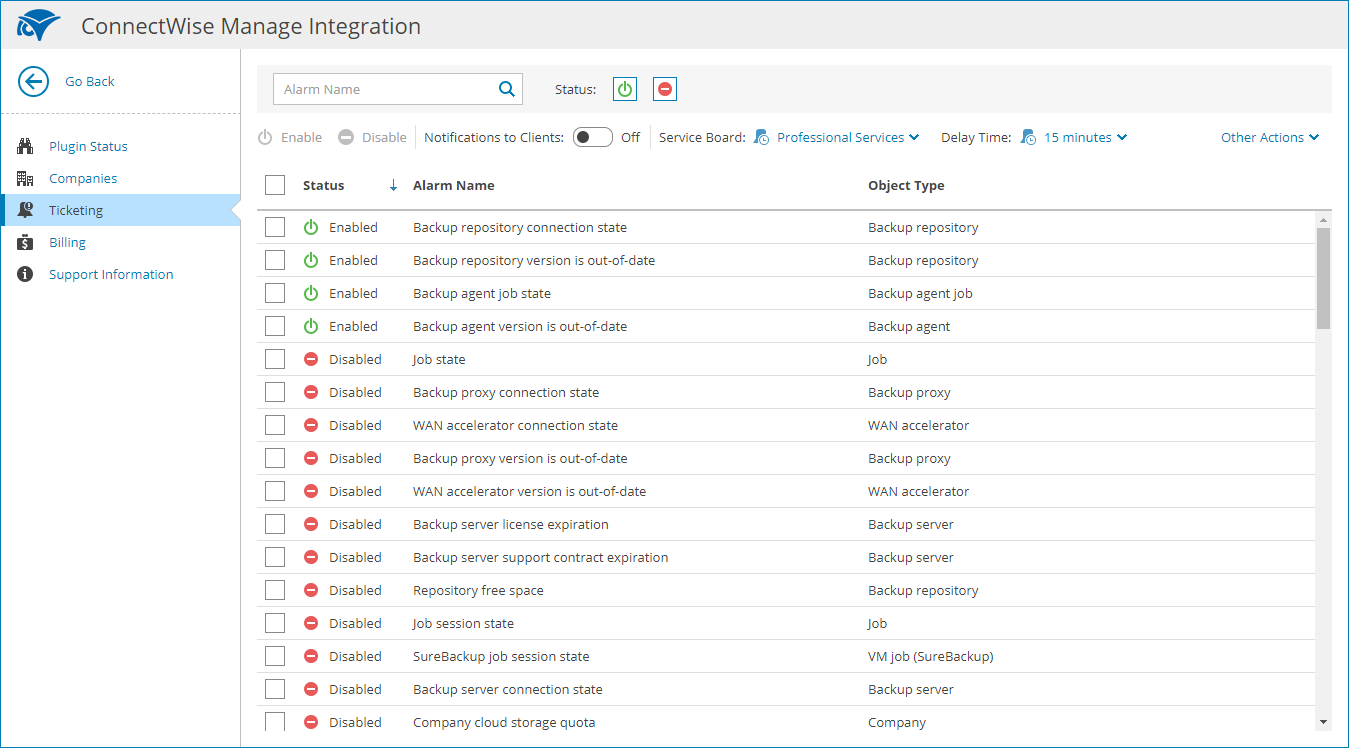Click the Disable button in the toolbar

point(373,137)
